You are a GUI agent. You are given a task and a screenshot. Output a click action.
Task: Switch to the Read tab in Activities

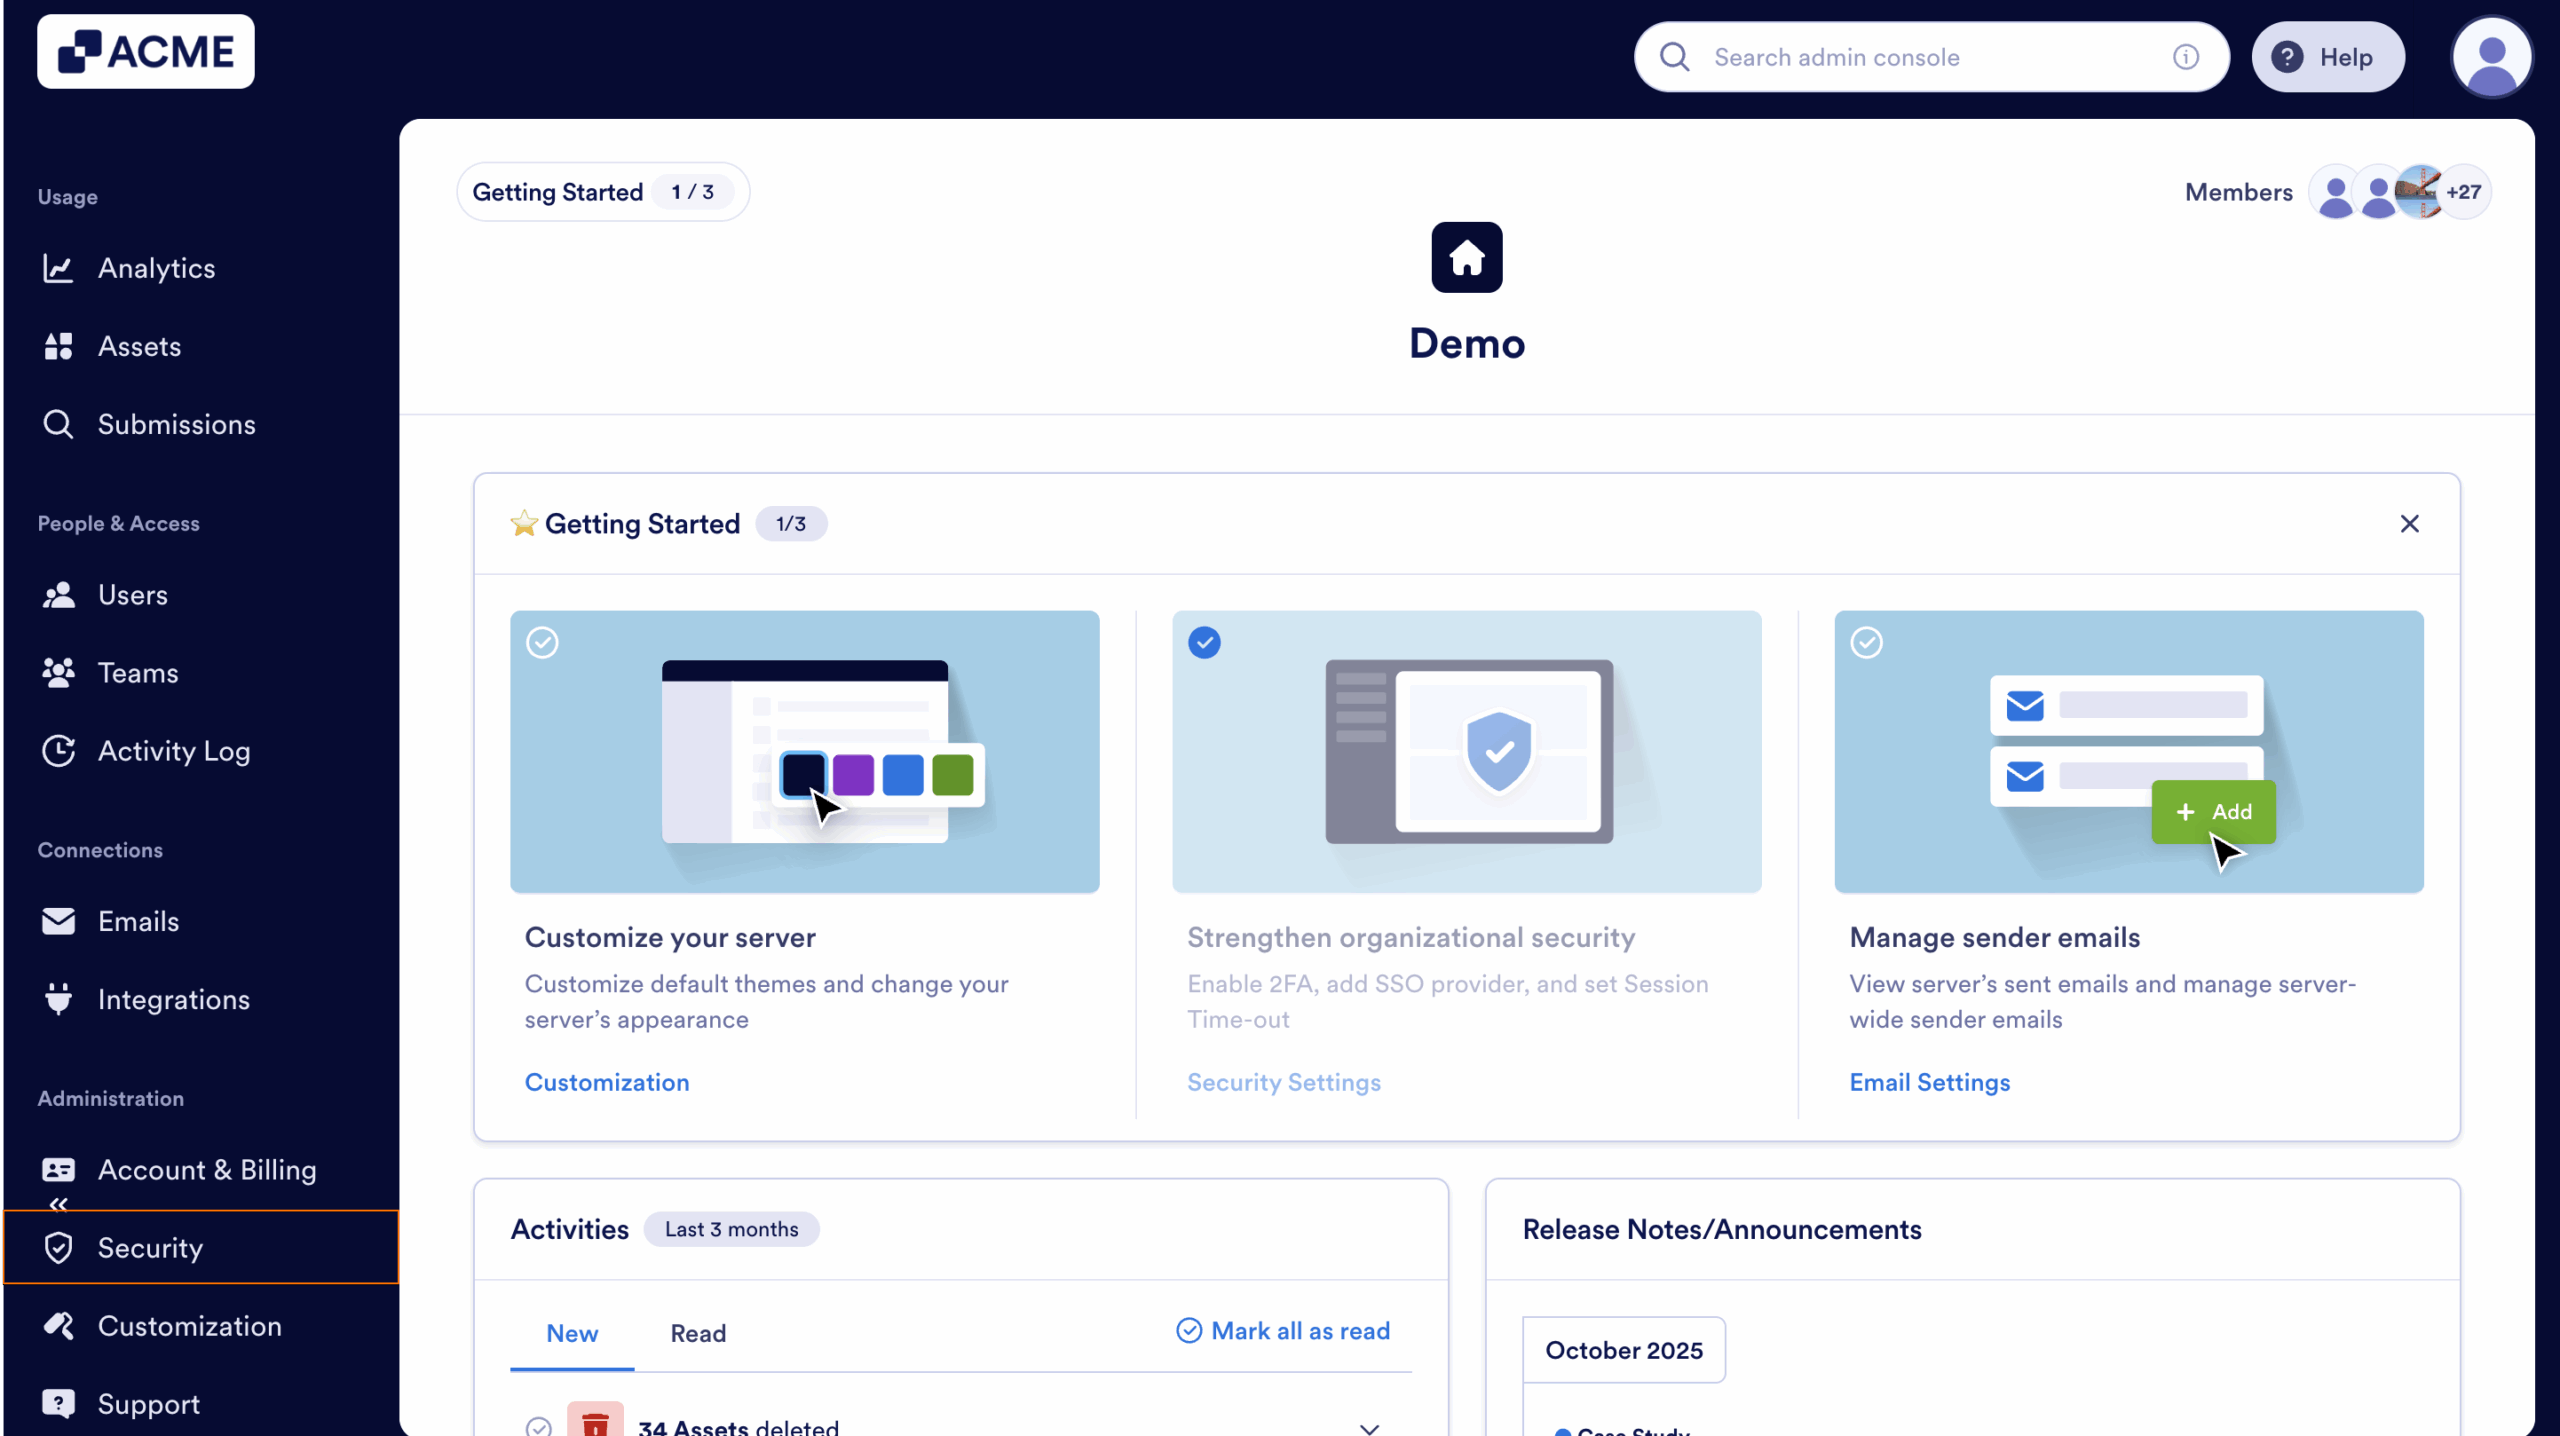[697, 1333]
